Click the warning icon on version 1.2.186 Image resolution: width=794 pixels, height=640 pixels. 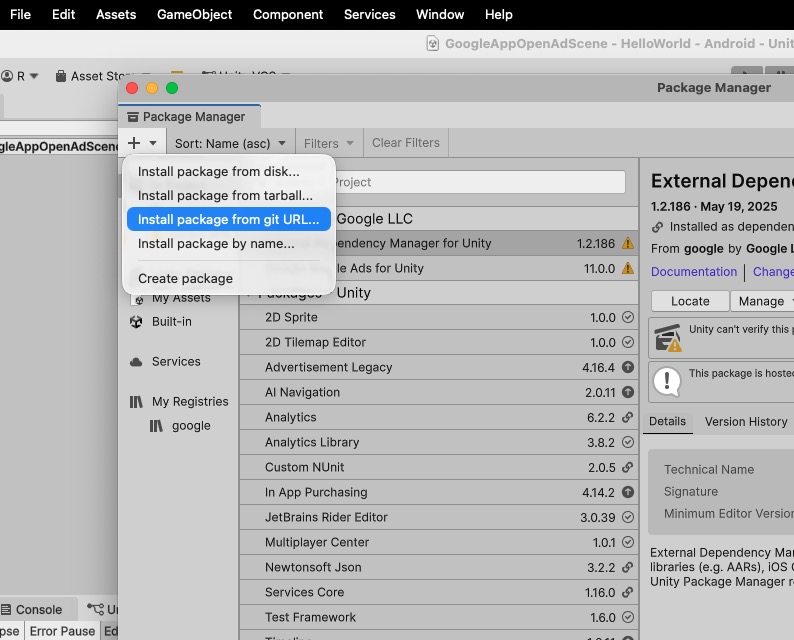628,243
